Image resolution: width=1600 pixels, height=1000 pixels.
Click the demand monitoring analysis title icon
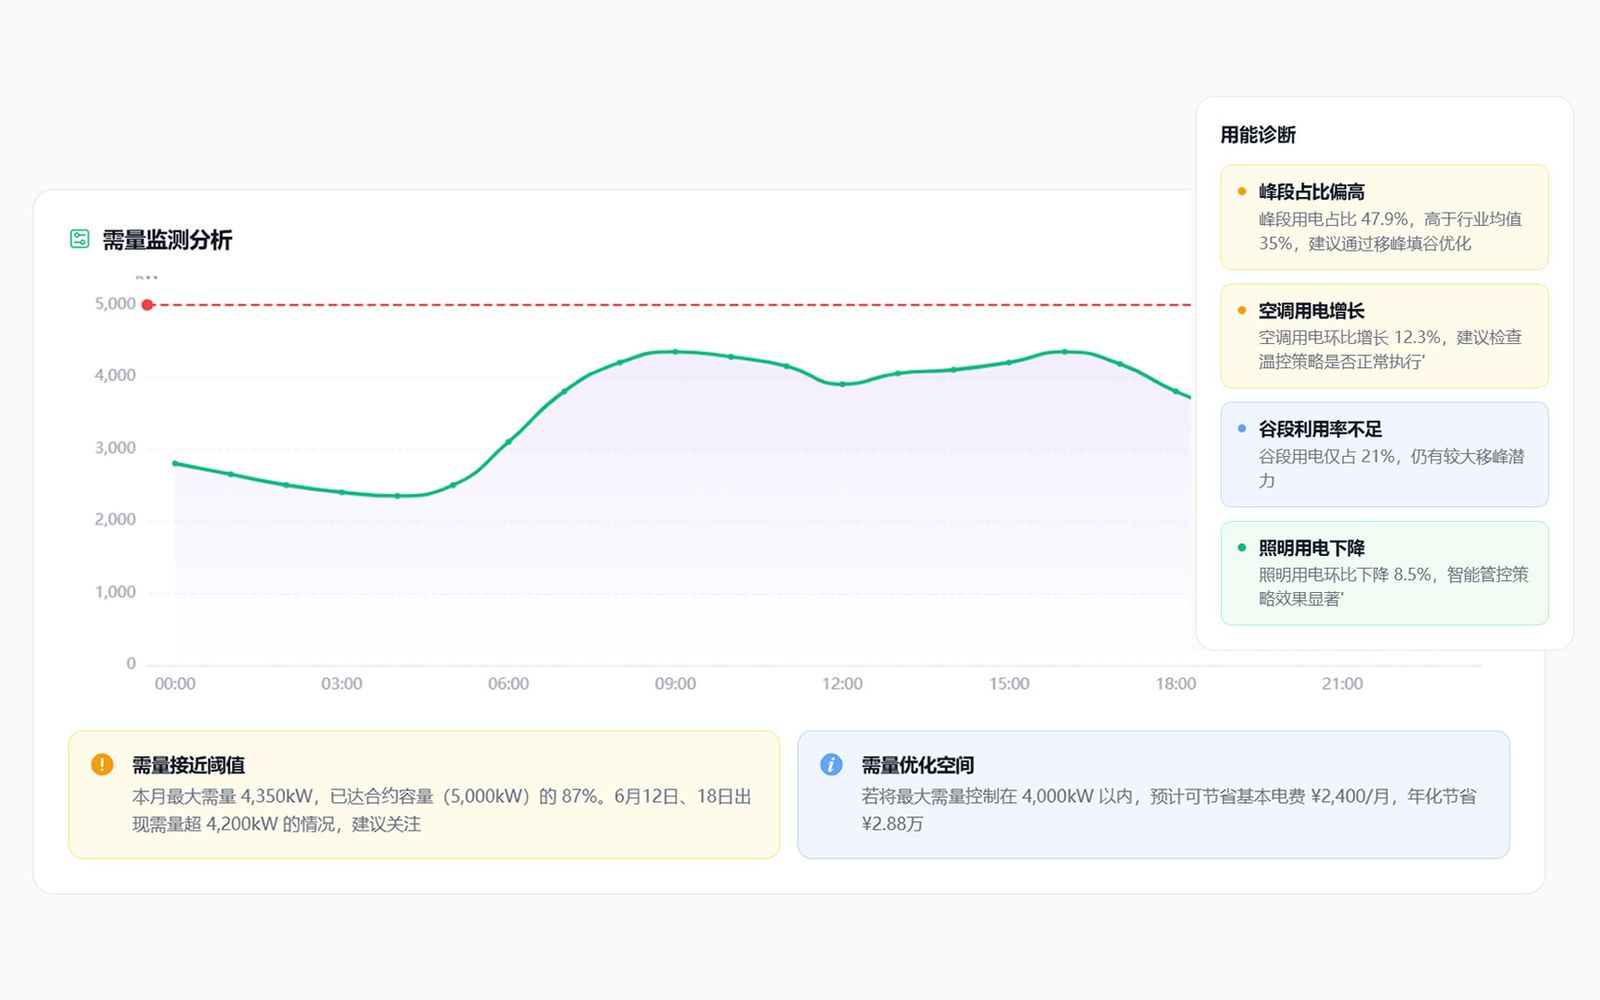[x=80, y=239]
